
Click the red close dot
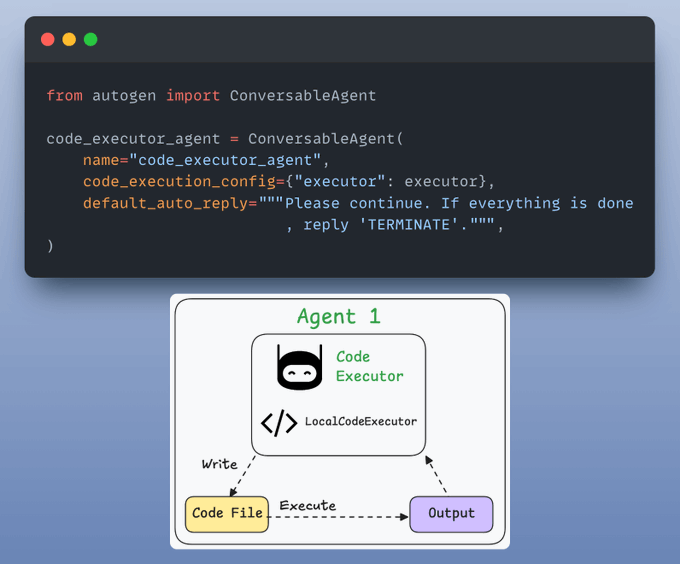coord(48,40)
